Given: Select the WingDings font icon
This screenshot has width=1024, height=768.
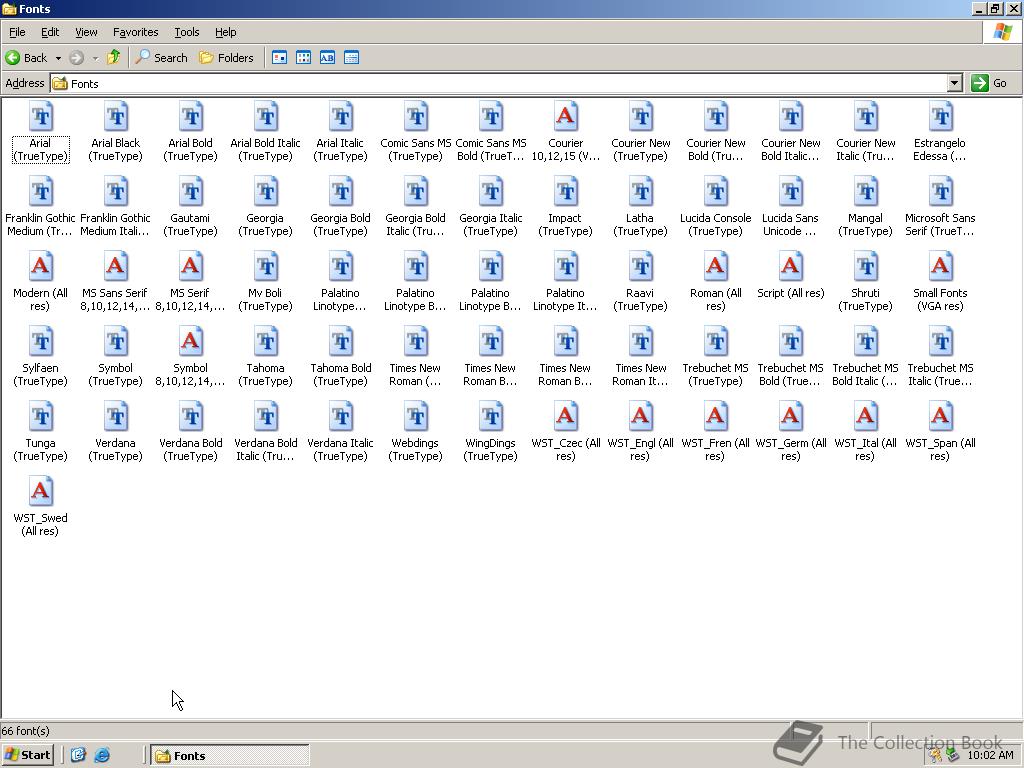Looking at the screenshot, I should click(x=490, y=417).
